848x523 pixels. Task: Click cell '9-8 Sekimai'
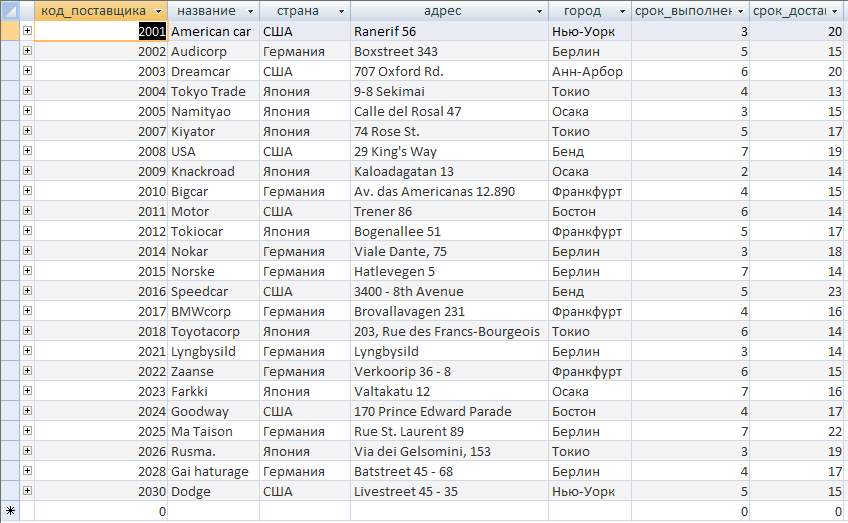coord(449,91)
